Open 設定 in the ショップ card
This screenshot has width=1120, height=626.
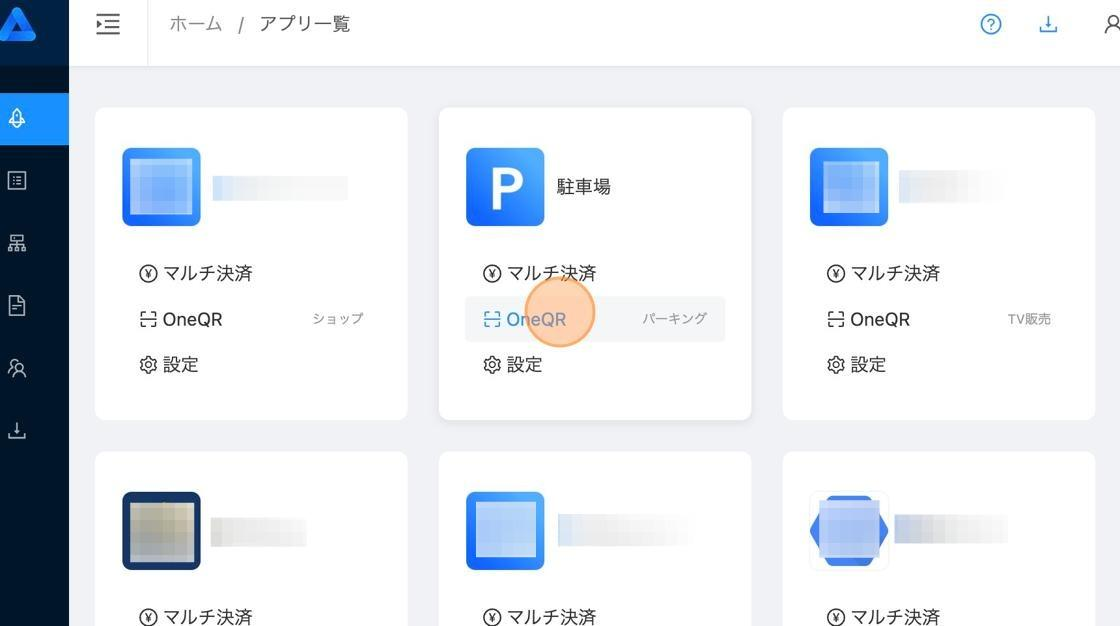coord(169,365)
